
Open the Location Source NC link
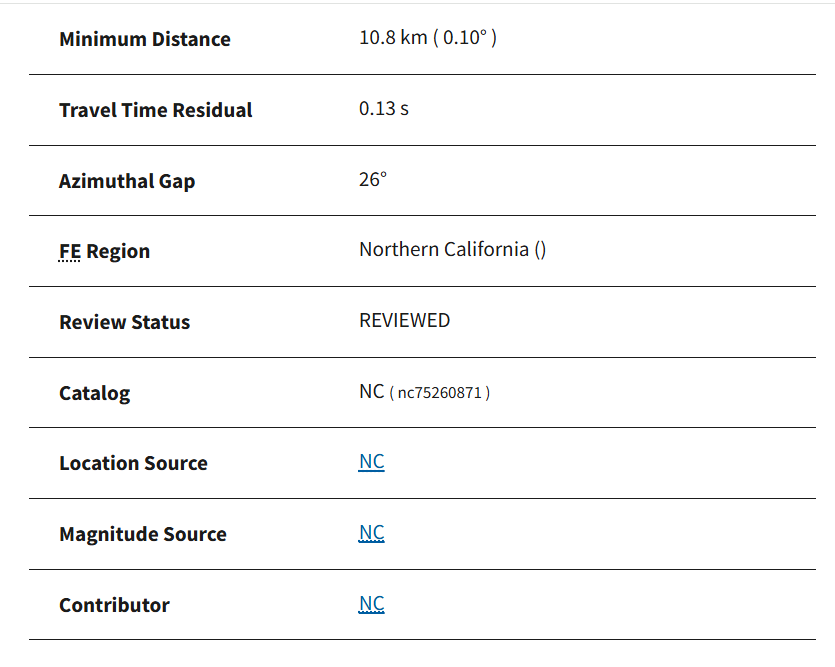[371, 462]
